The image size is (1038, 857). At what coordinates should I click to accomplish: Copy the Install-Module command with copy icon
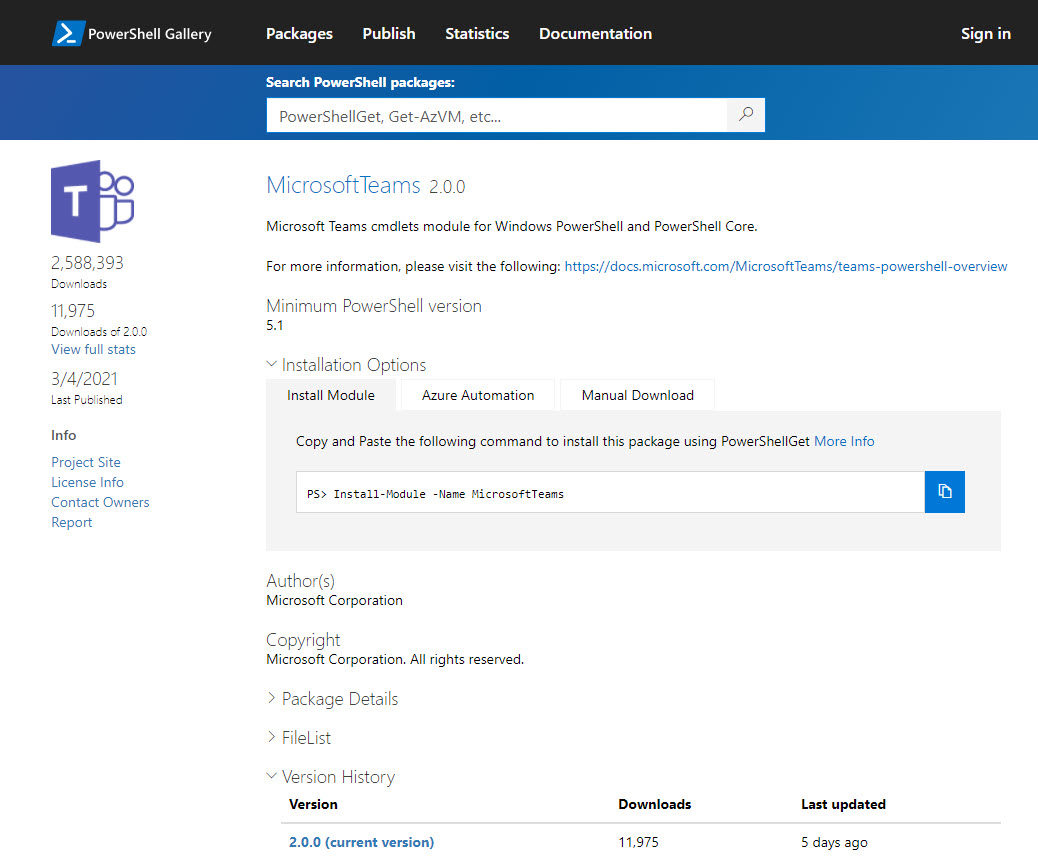[944, 492]
